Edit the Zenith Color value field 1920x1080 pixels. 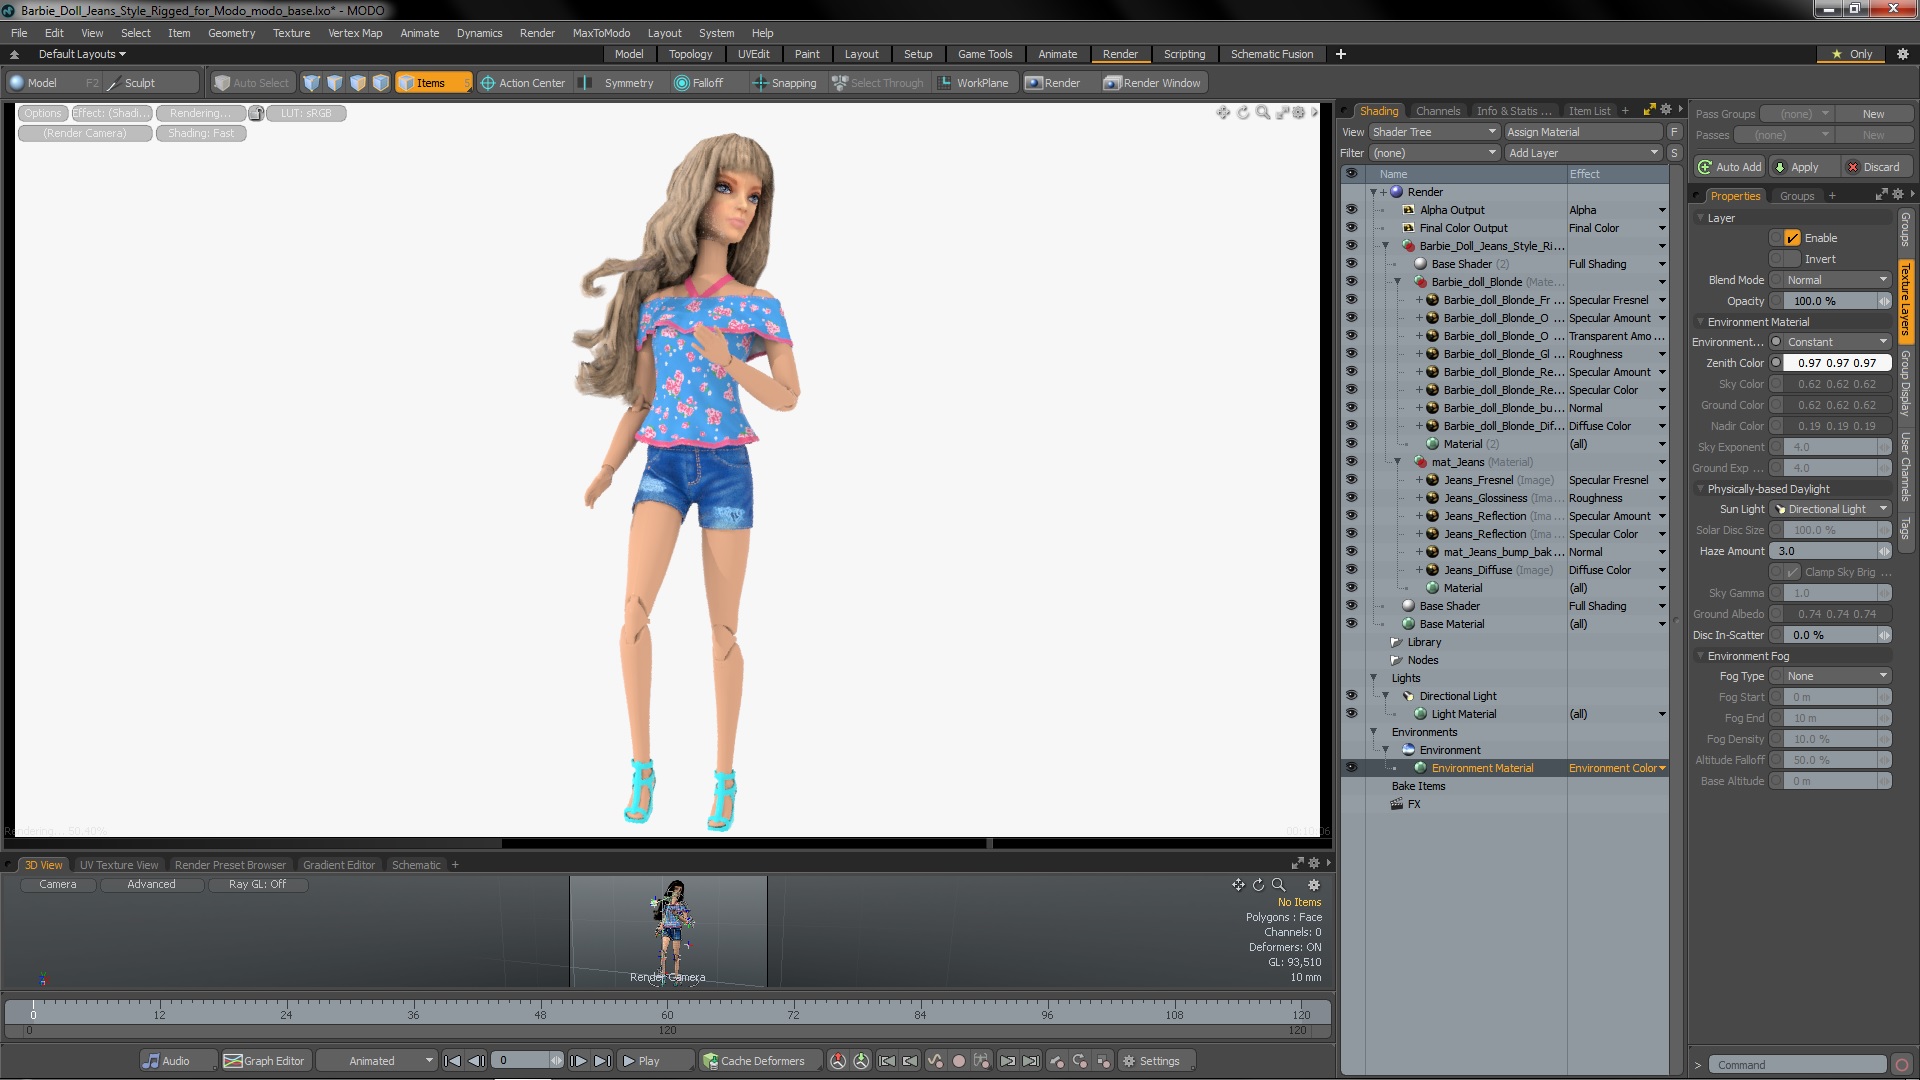click(1837, 363)
